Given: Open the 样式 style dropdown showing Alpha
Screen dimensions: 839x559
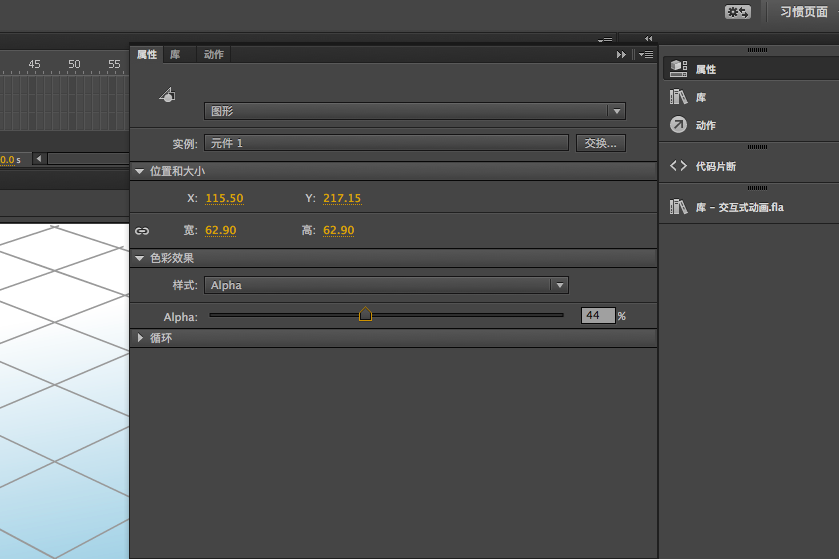Looking at the screenshot, I should point(386,285).
